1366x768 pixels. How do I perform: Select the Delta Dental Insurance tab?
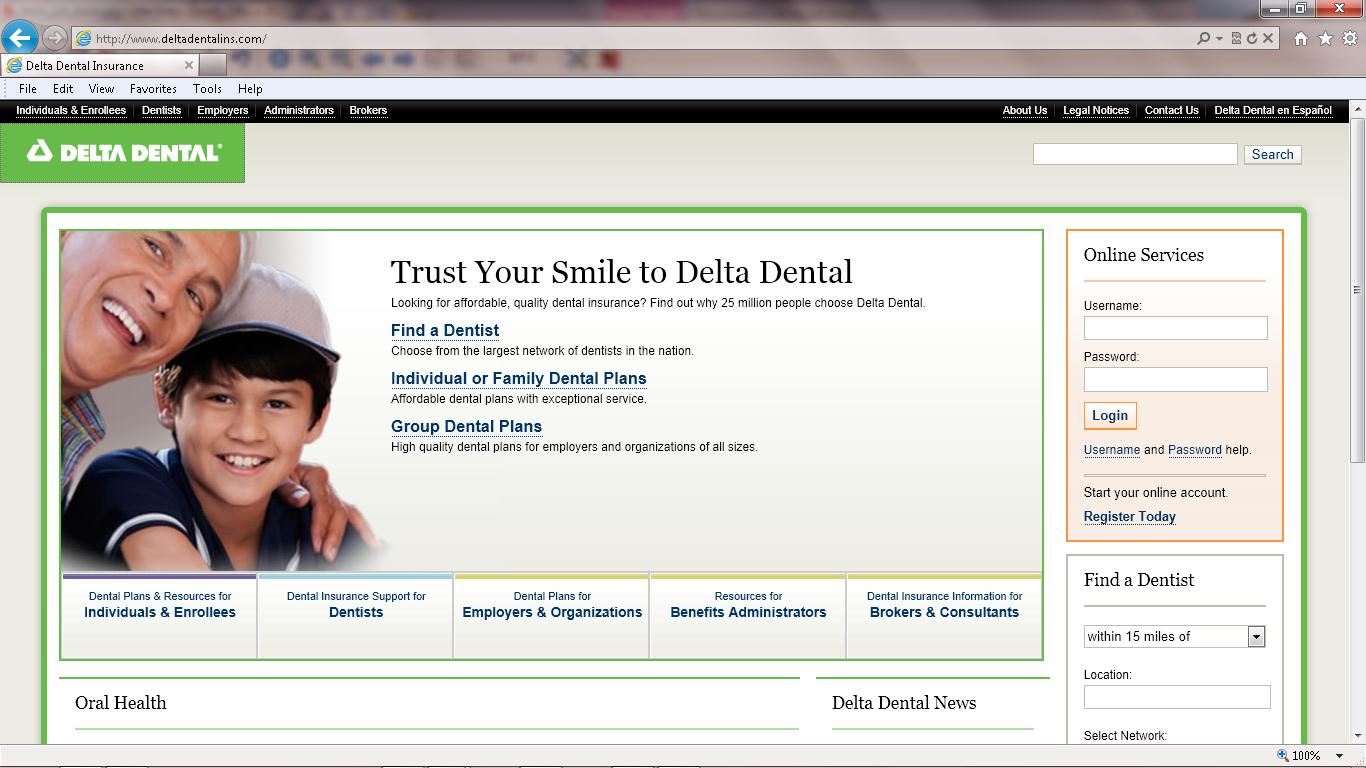click(x=98, y=65)
